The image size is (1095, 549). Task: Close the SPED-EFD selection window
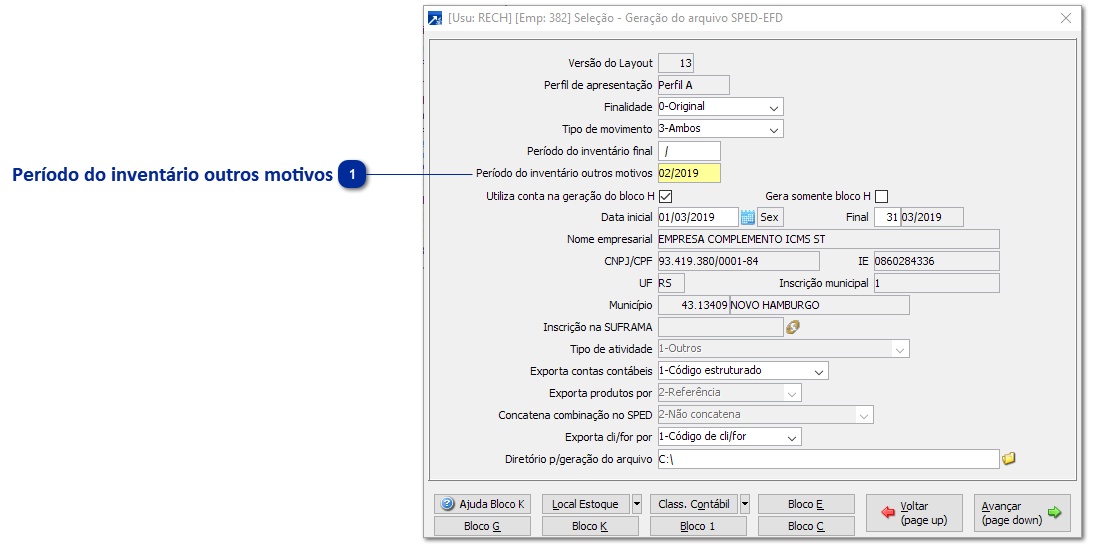1066,18
